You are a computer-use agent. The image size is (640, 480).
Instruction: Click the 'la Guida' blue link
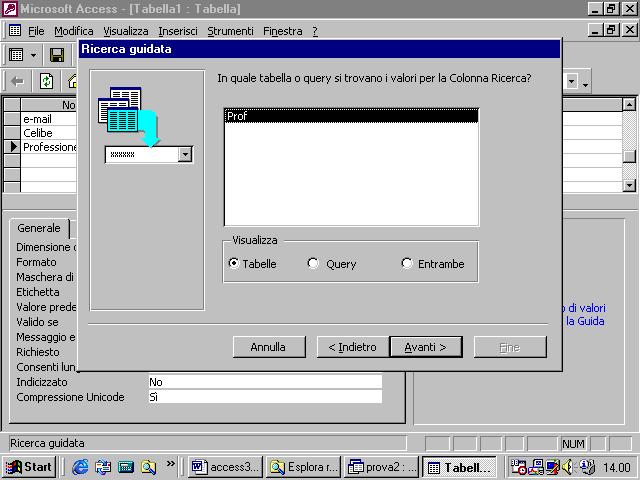tap(585, 321)
